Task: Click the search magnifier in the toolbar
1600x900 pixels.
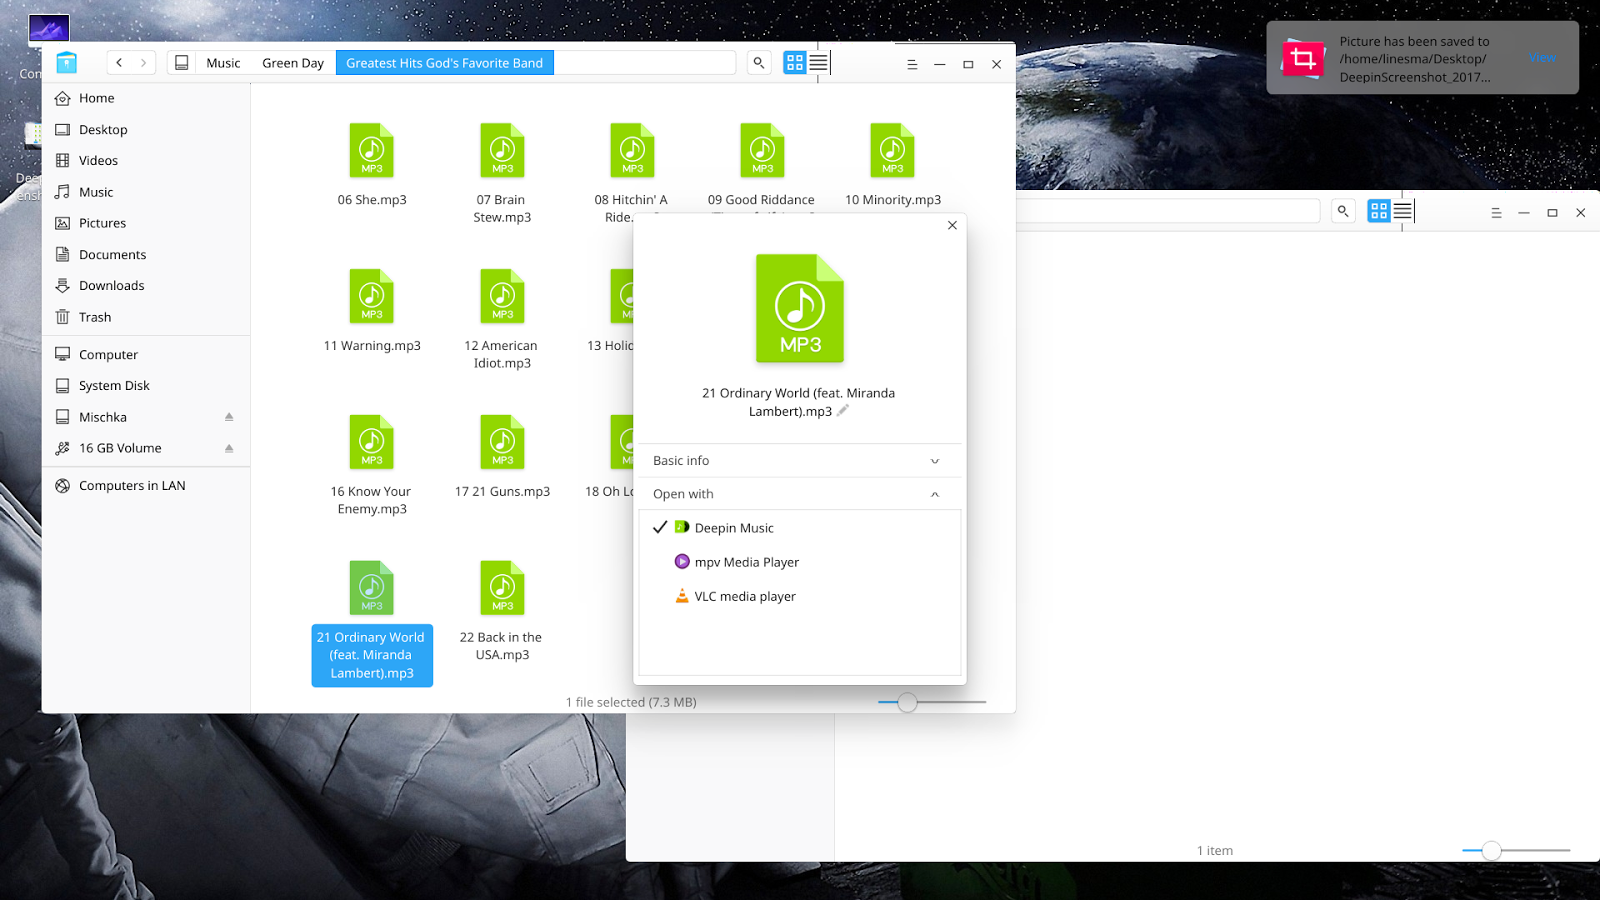Action: (x=758, y=62)
